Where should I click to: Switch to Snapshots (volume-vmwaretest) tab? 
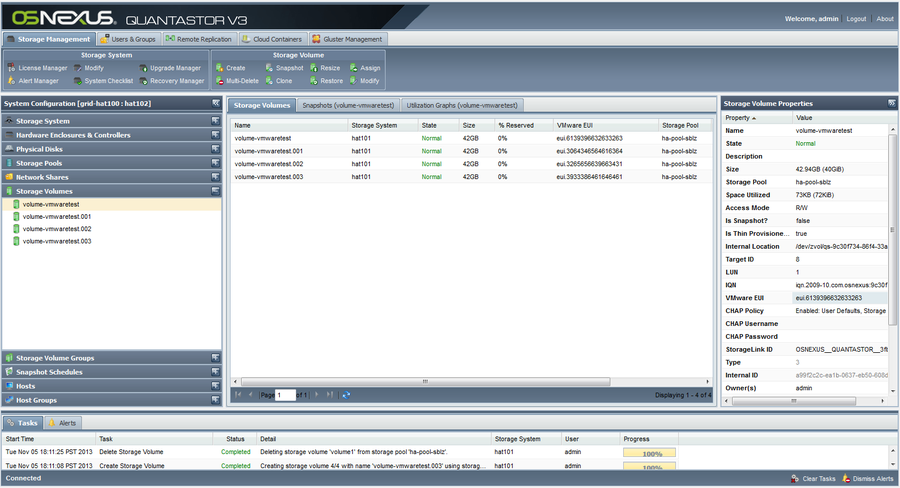coord(348,105)
